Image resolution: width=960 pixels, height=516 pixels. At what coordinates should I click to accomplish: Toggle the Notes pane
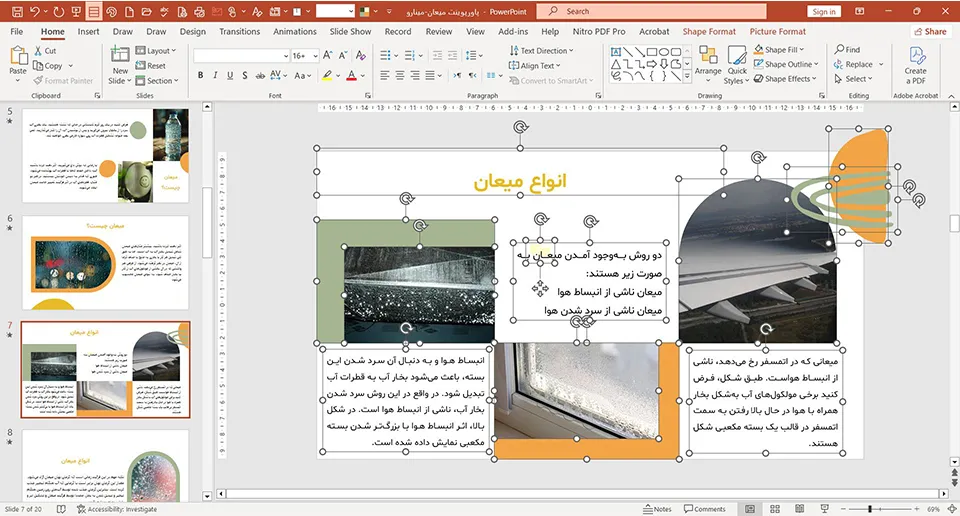pyautogui.click(x=657, y=509)
